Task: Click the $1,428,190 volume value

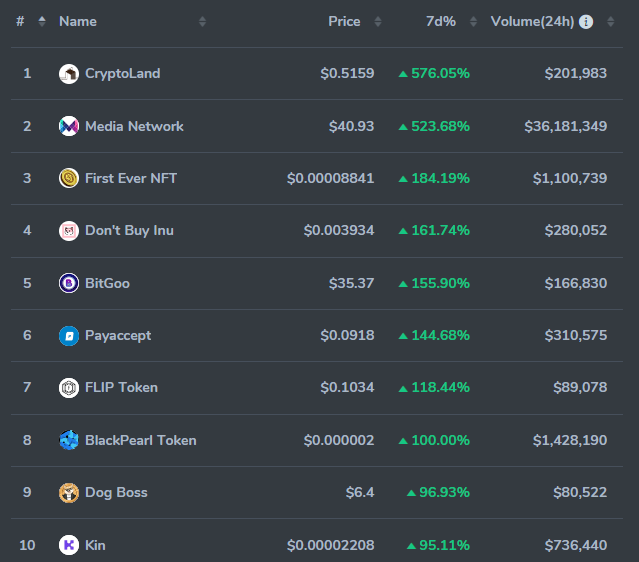Action: pyautogui.click(x=570, y=440)
